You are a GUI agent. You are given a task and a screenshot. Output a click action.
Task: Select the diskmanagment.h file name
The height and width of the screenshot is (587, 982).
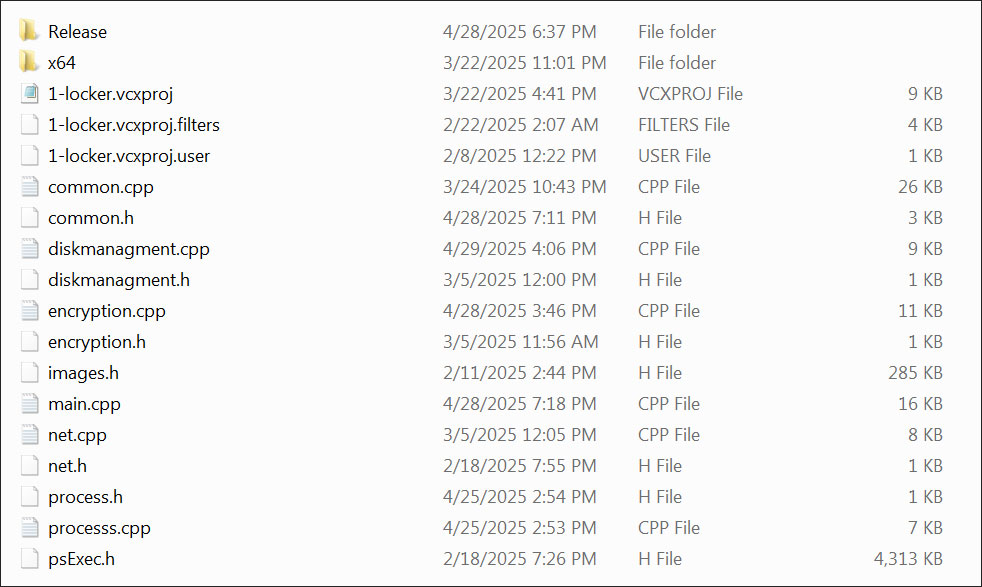119,280
